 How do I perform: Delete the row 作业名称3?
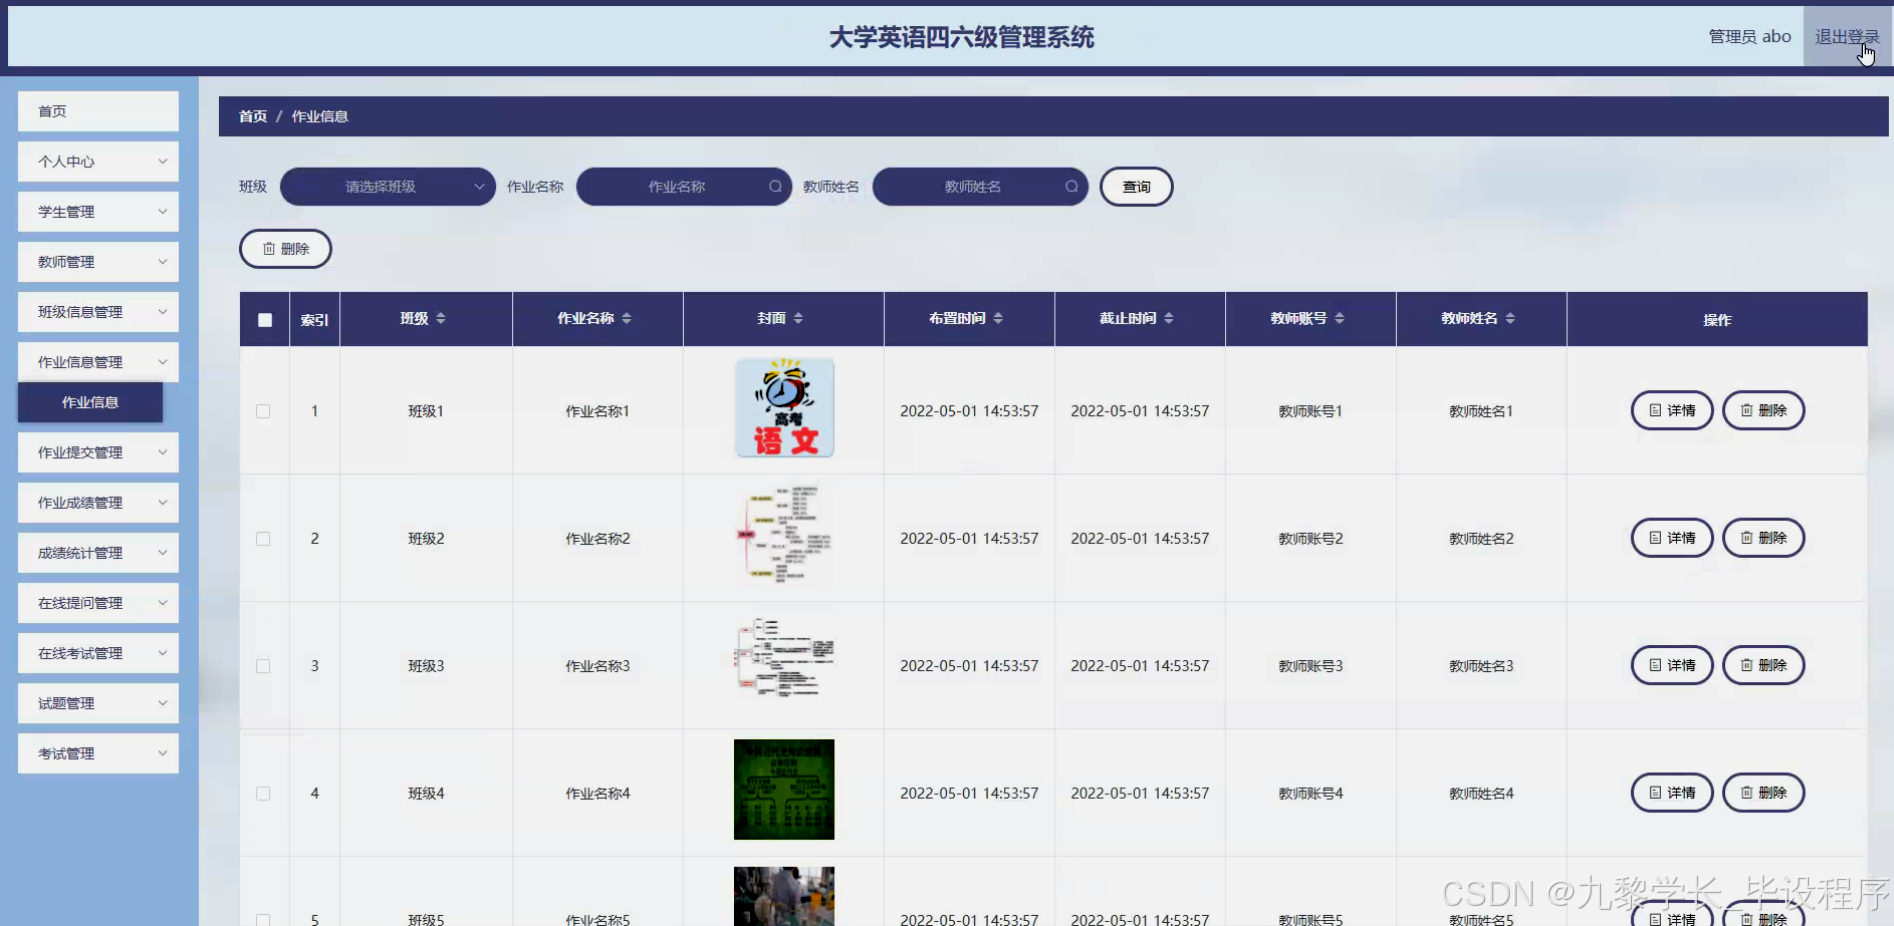(1763, 665)
